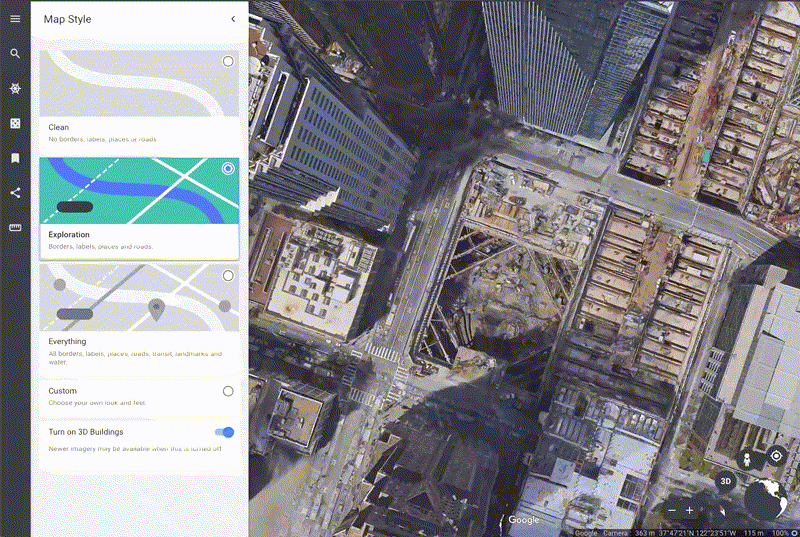The height and width of the screenshot is (537, 800).
Task: Click the coordinates readout in status bar
Action: 697,533
